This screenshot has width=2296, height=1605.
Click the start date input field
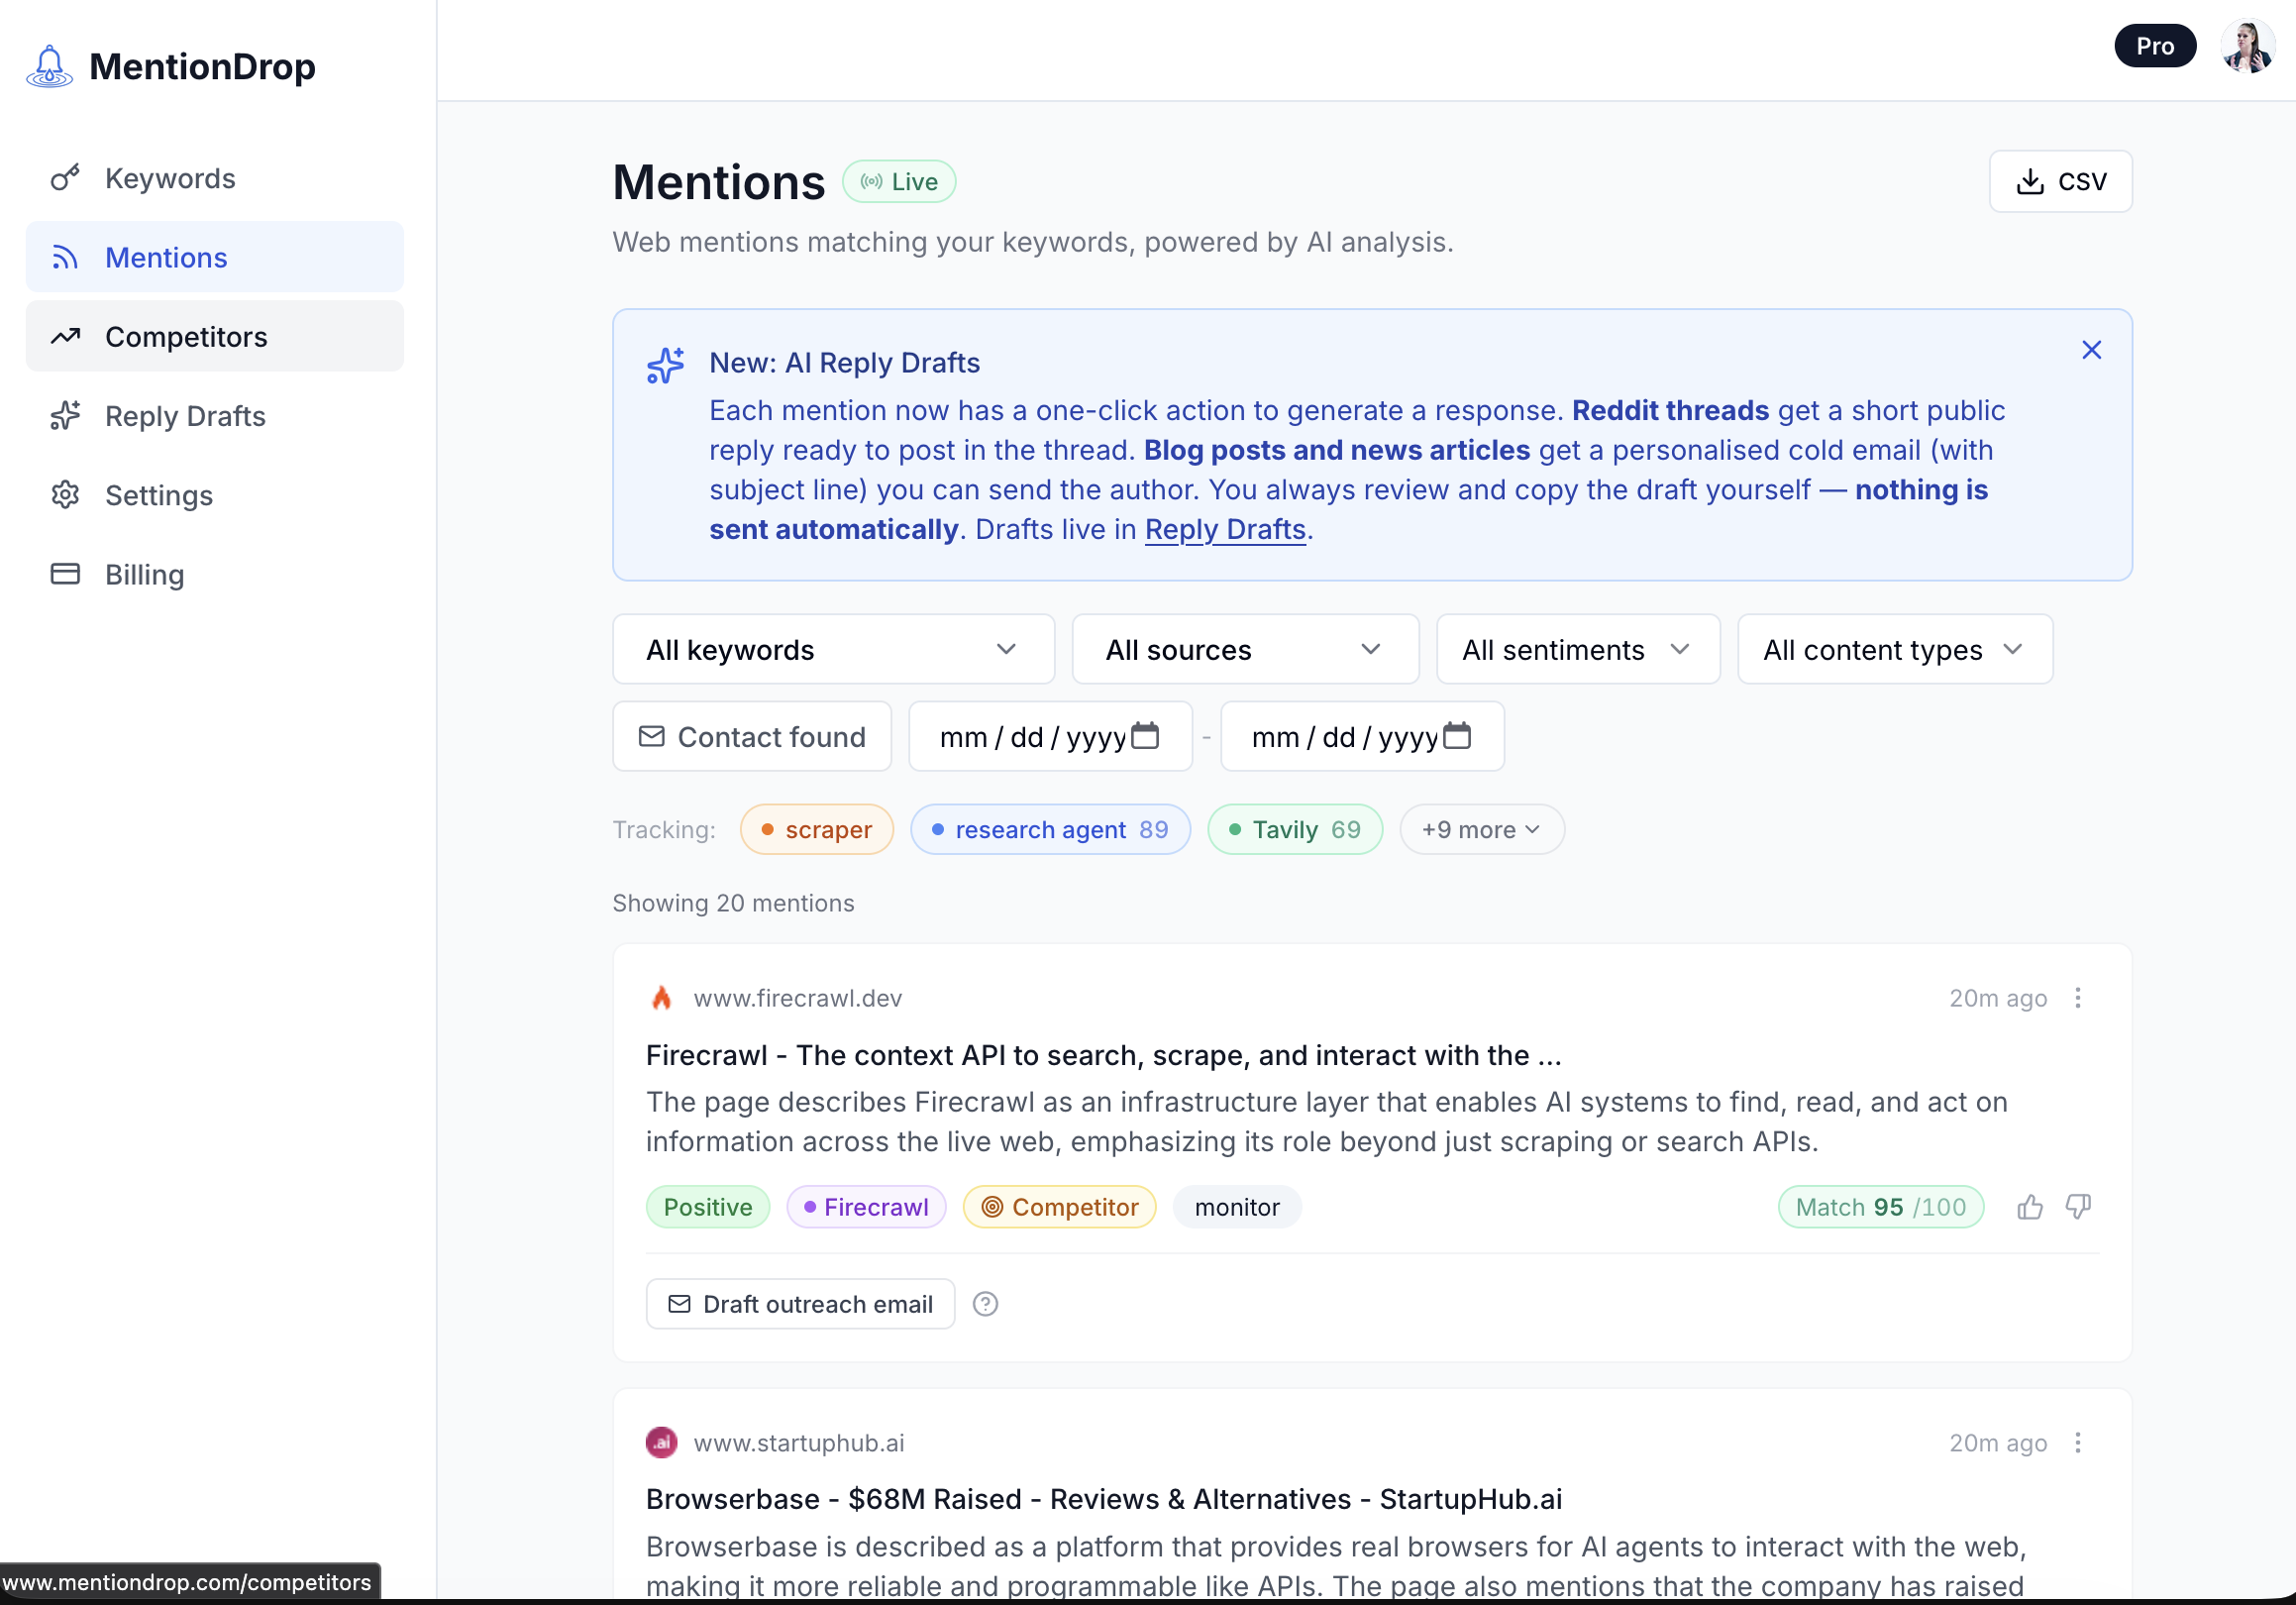[x=1050, y=736]
